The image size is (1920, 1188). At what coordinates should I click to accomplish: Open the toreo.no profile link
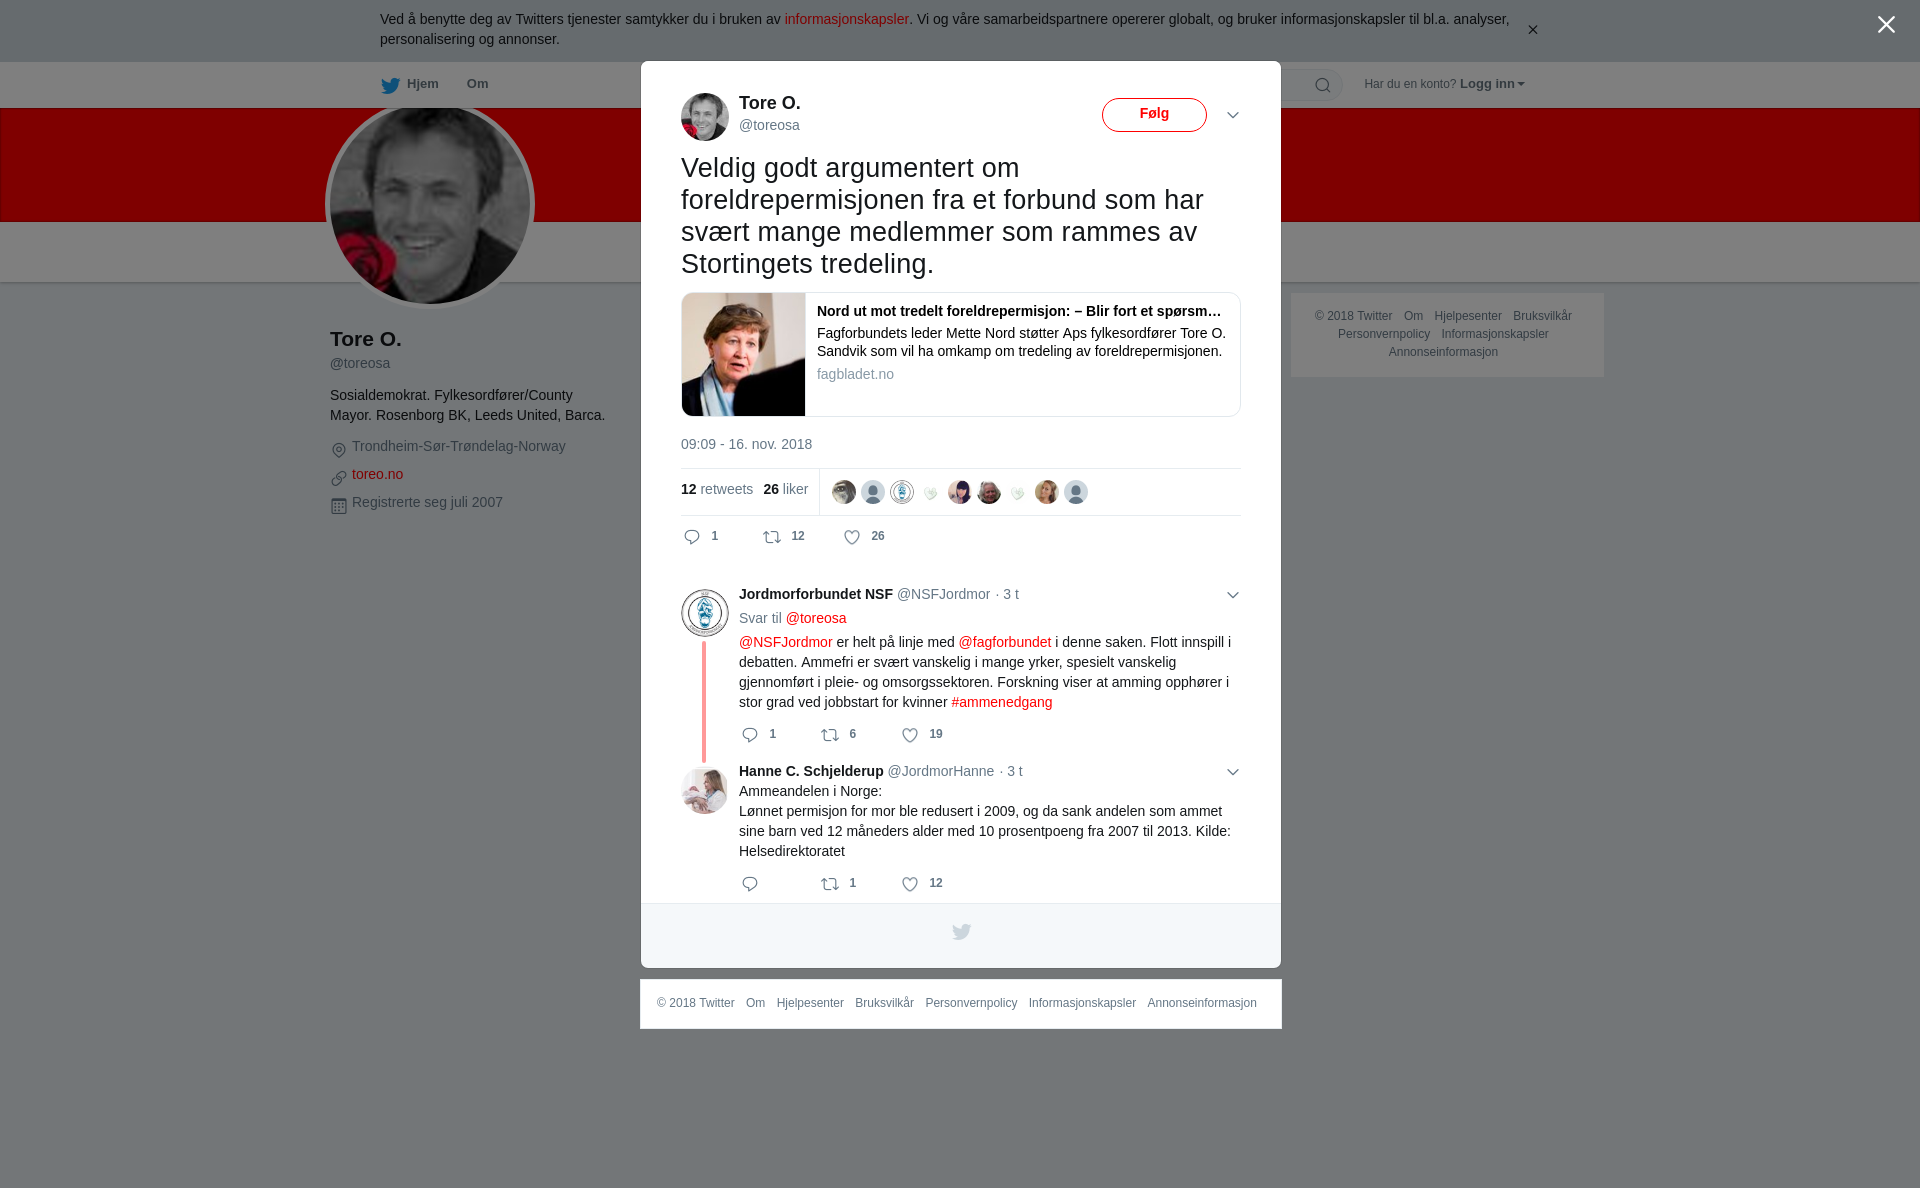pyautogui.click(x=377, y=474)
